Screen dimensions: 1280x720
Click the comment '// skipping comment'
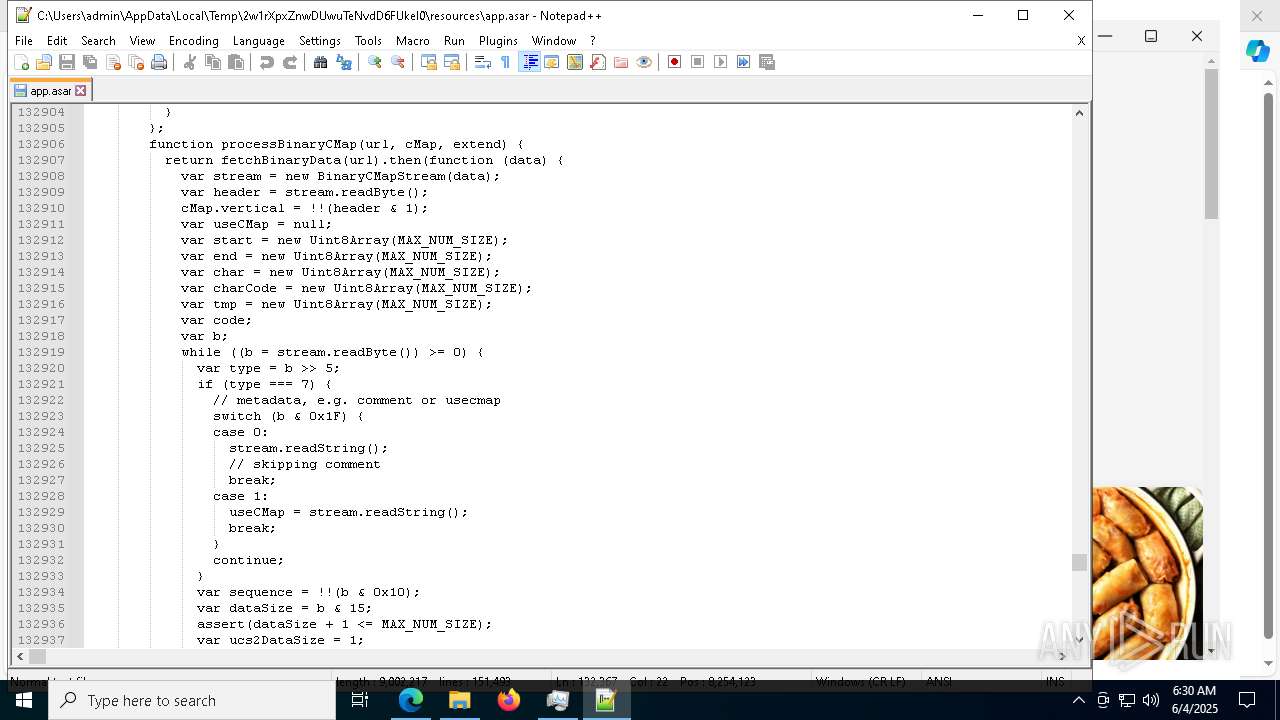pos(304,464)
